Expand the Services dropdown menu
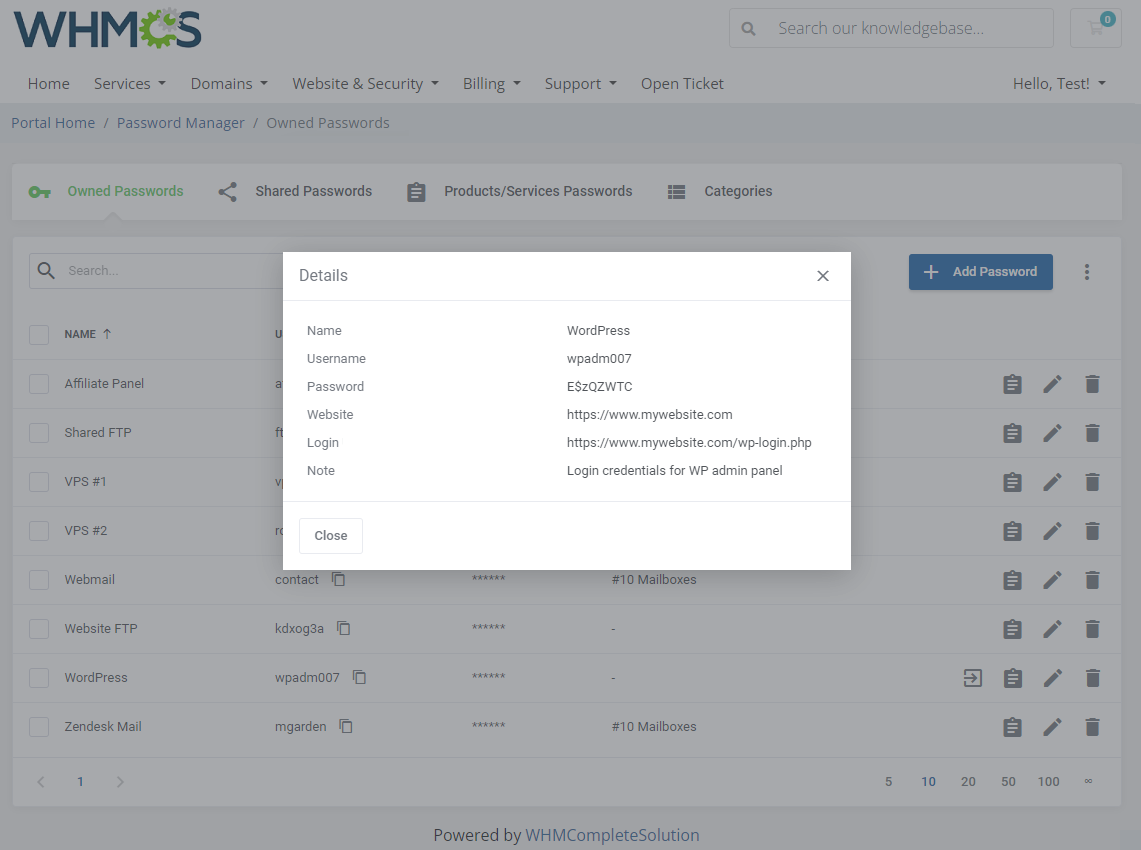Image resolution: width=1141 pixels, height=850 pixels. tap(130, 84)
